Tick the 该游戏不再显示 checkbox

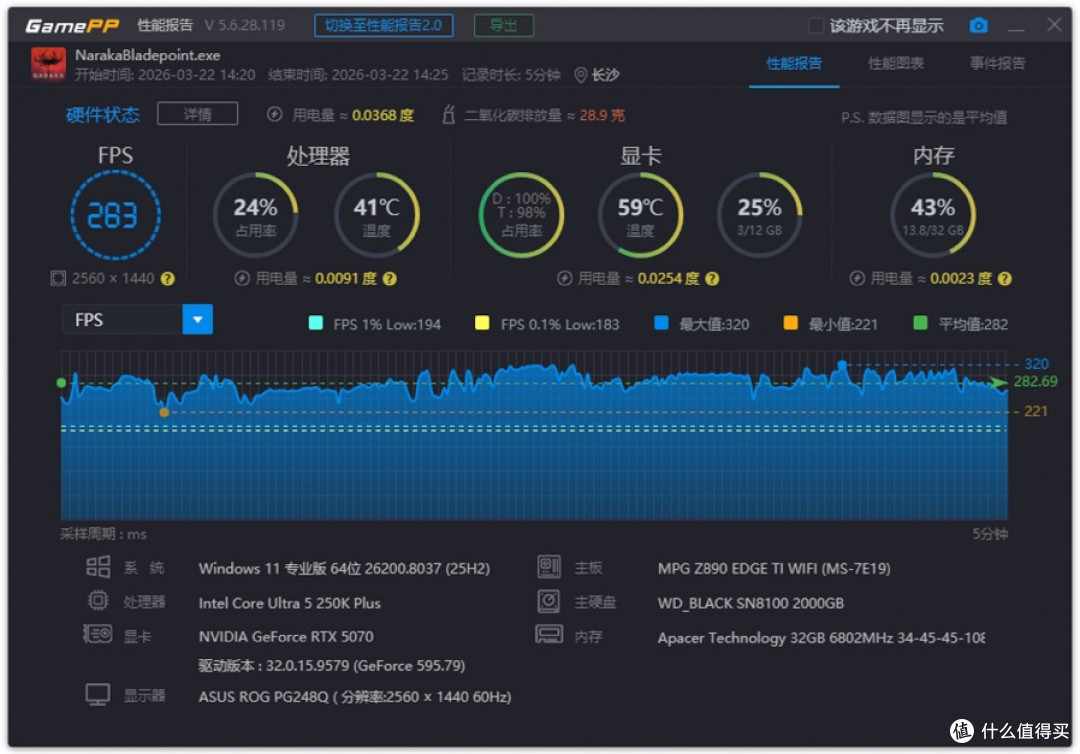point(816,26)
